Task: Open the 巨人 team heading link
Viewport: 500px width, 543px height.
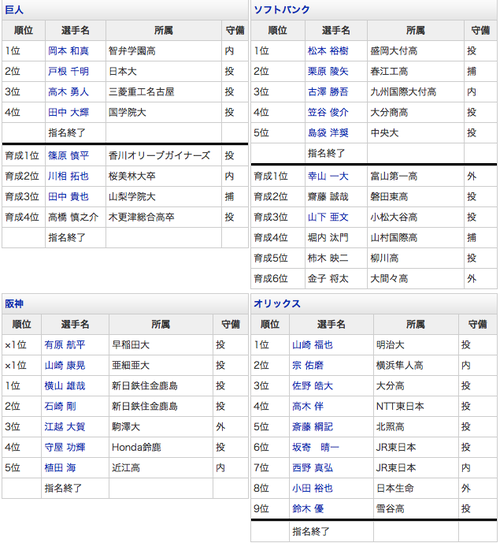Action: [x=14, y=10]
